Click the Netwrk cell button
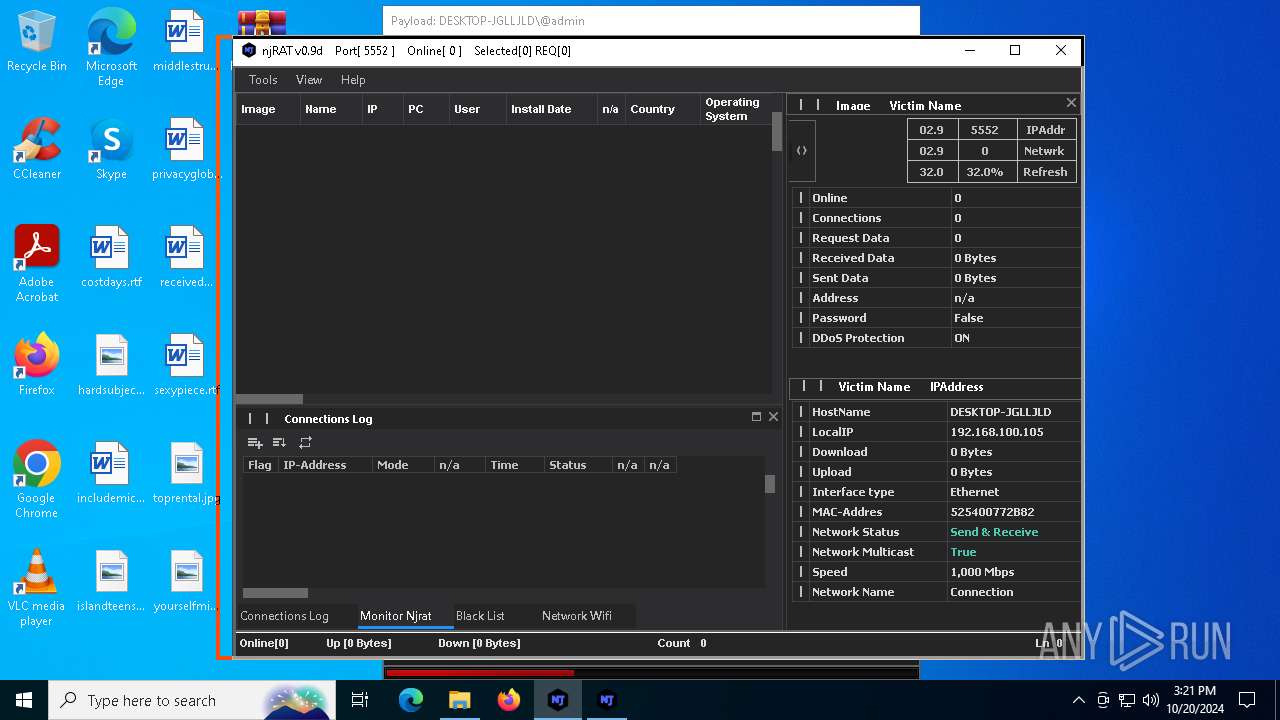This screenshot has height=720, width=1280. coord(1045,151)
